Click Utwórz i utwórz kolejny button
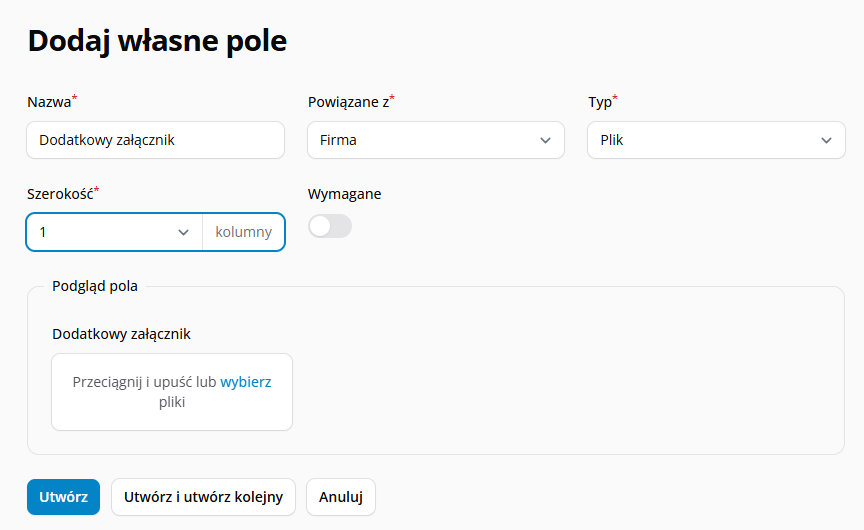The image size is (864, 530). click(203, 497)
